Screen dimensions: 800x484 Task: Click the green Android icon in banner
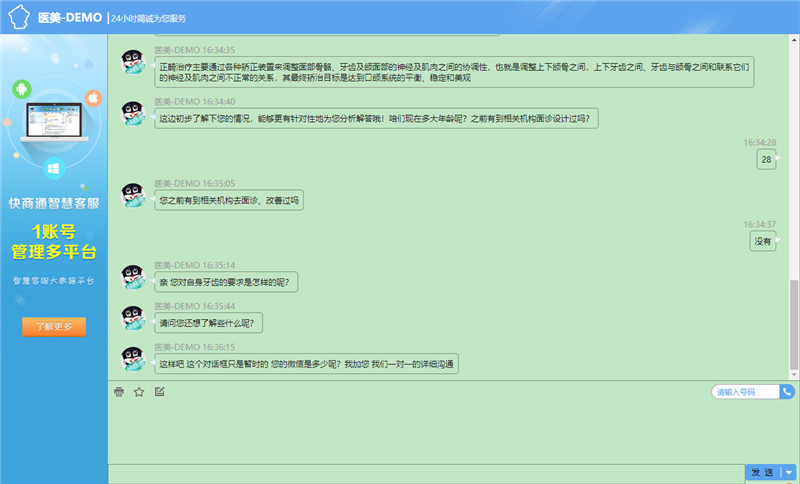point(21,90)
